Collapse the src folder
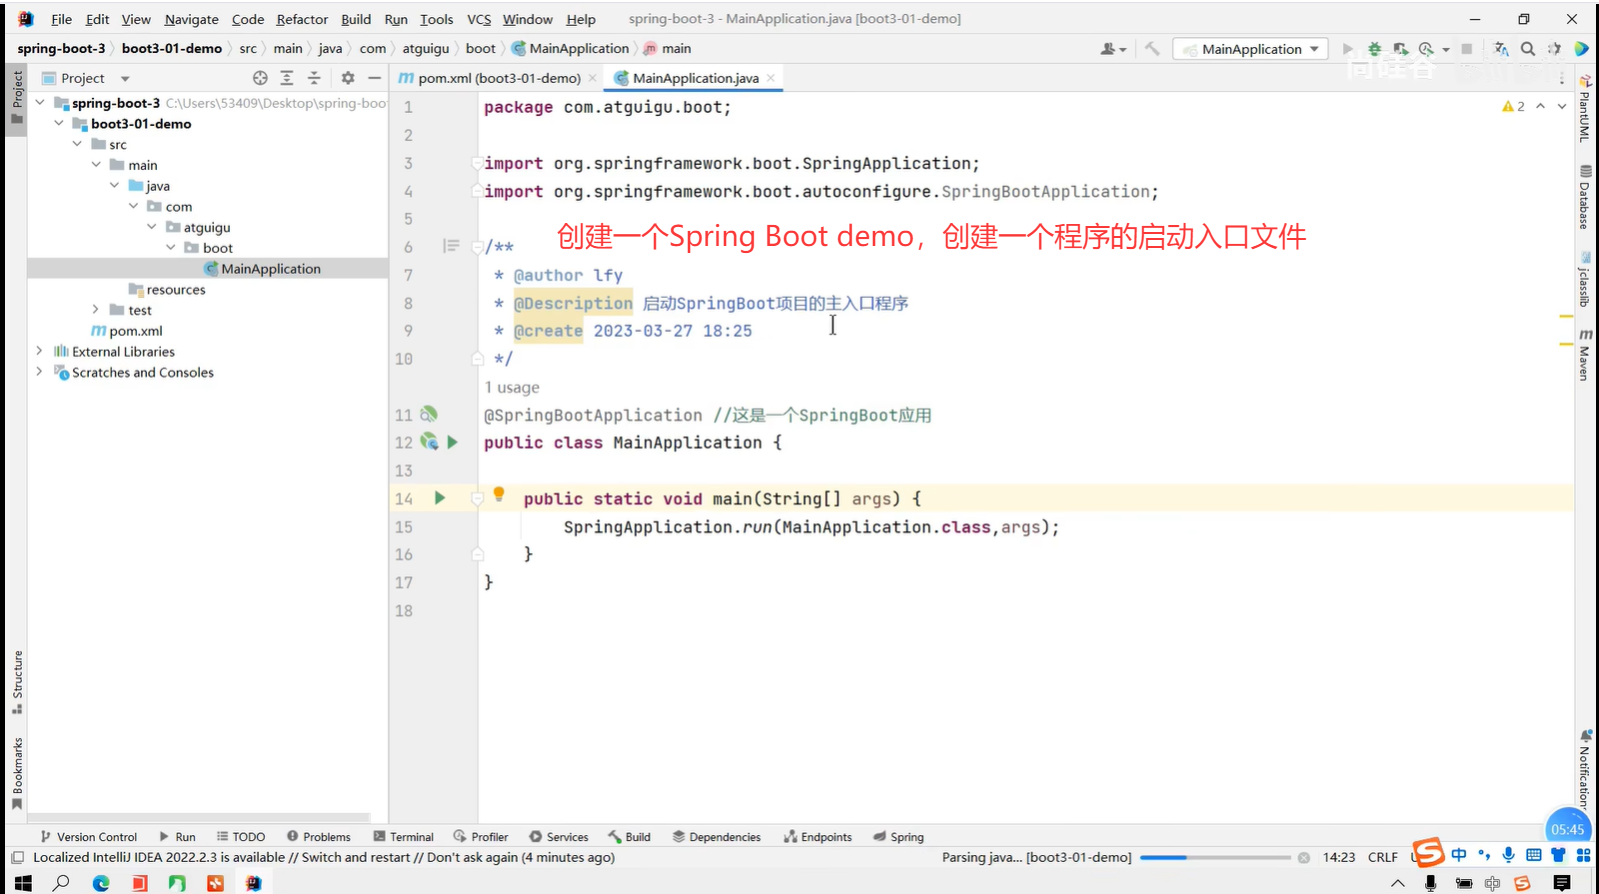 [78, 144]
